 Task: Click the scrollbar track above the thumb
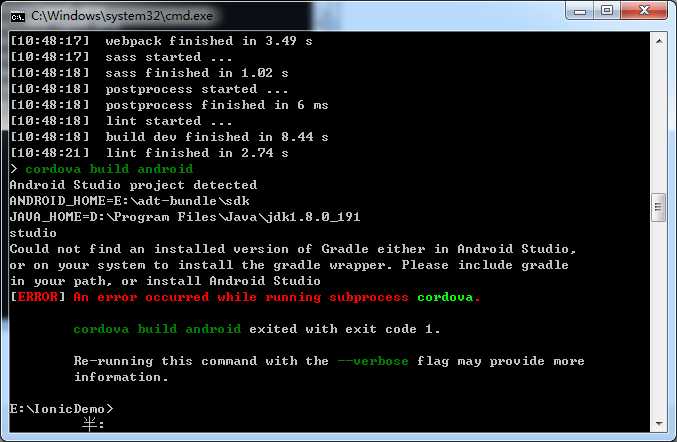[x=658, y=121]
